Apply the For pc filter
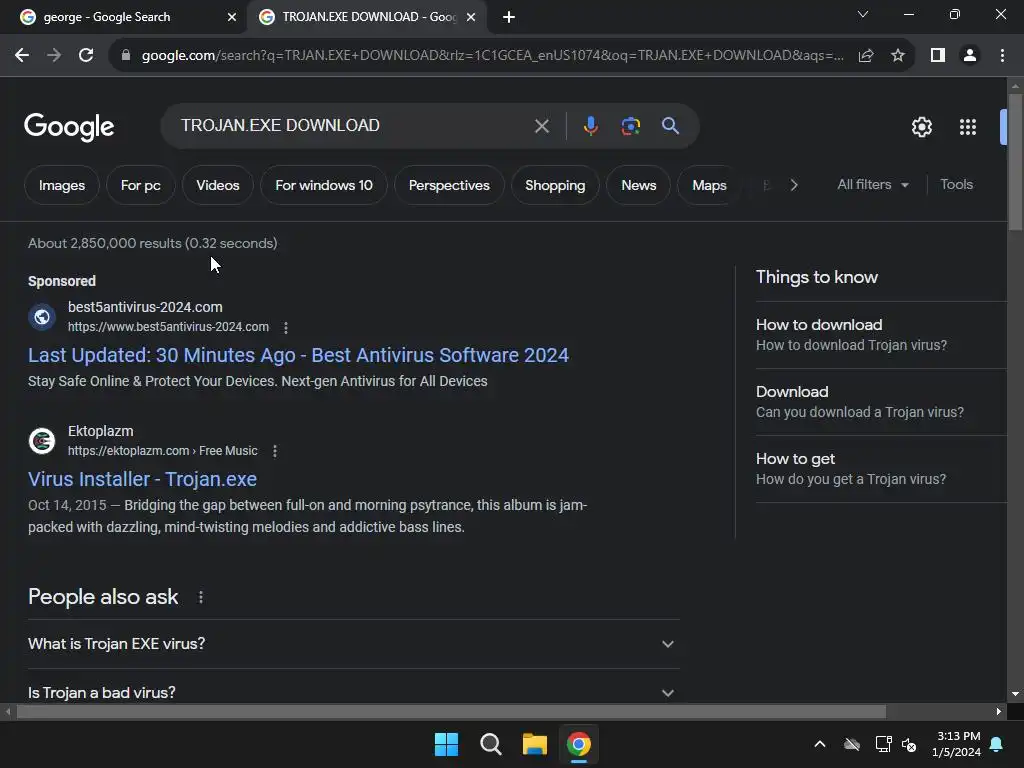Screen dimensions: 1024x768 pyautogui.click(x=140, y=185)
